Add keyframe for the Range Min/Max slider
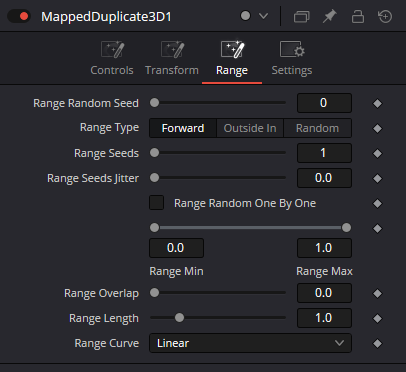The width and height of the screenshot is (406, 372). pyautogui.click(x=377, y=228)
